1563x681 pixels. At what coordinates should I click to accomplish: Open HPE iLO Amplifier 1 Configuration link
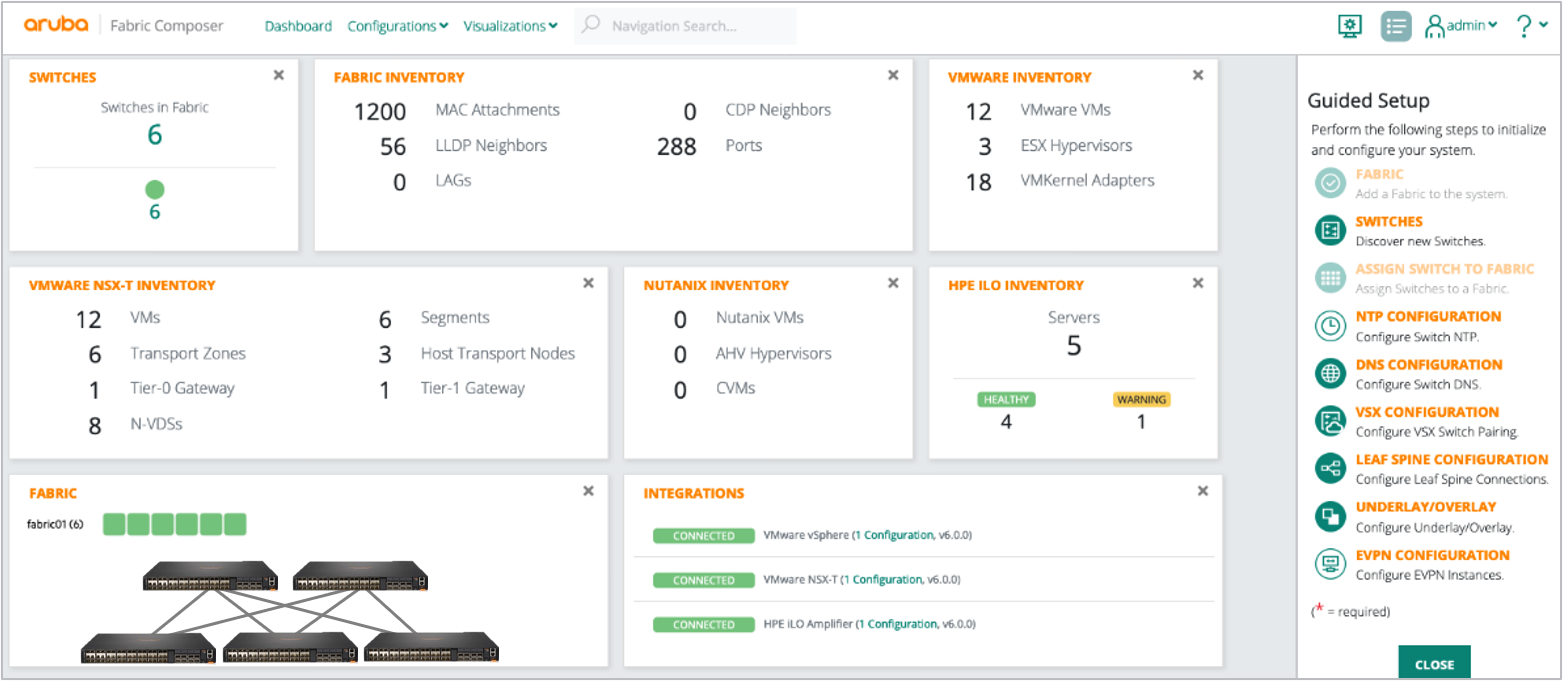[896, 624]
